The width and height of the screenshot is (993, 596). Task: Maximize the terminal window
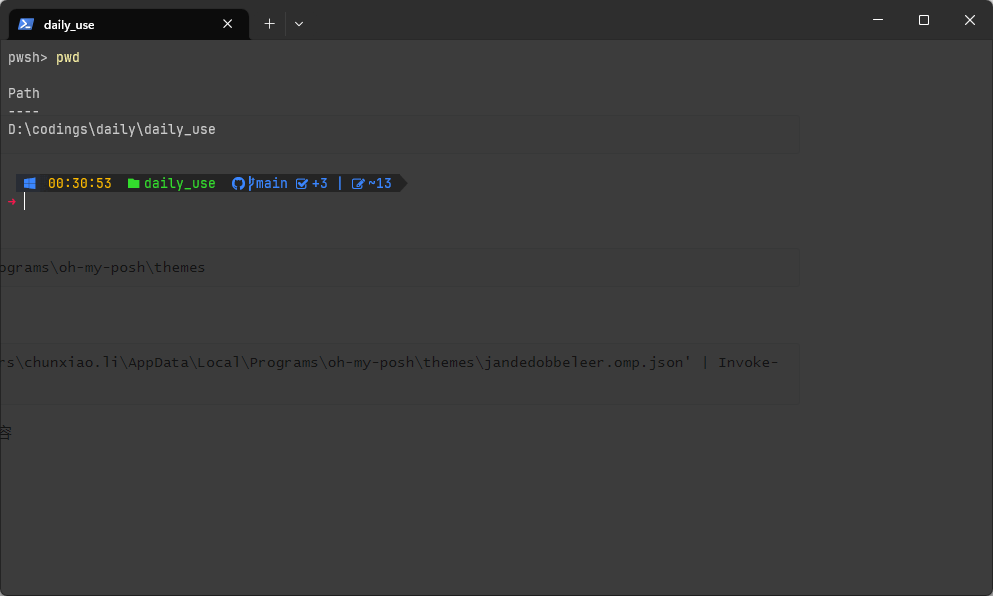[924, 20]
